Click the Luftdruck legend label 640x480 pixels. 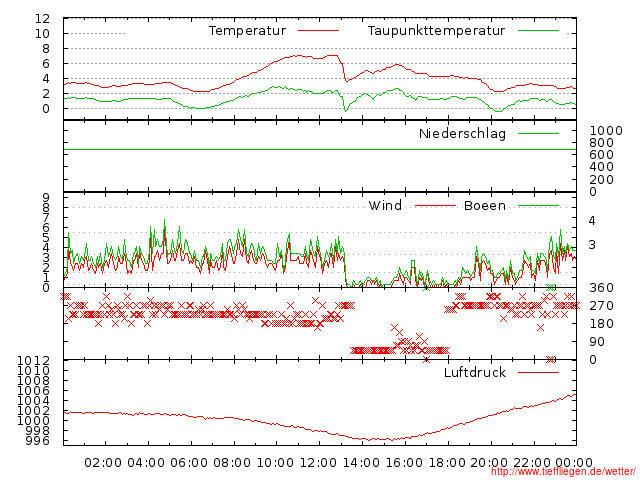coord(475,372)
